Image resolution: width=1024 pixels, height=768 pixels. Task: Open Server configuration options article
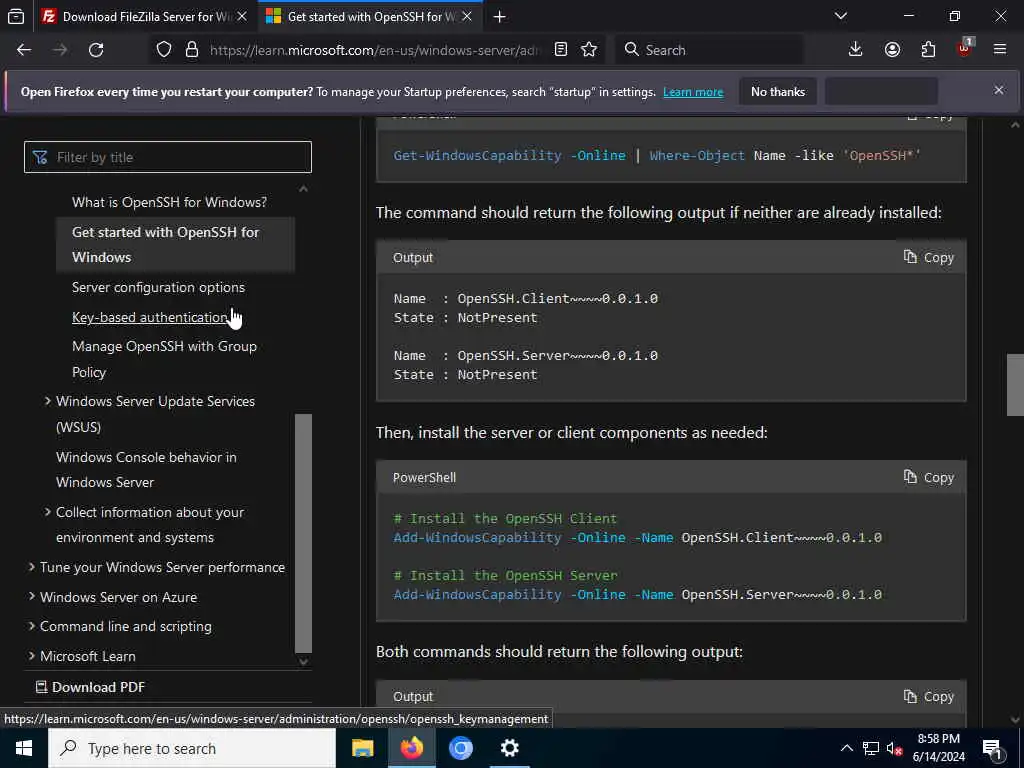pos(158,287)
